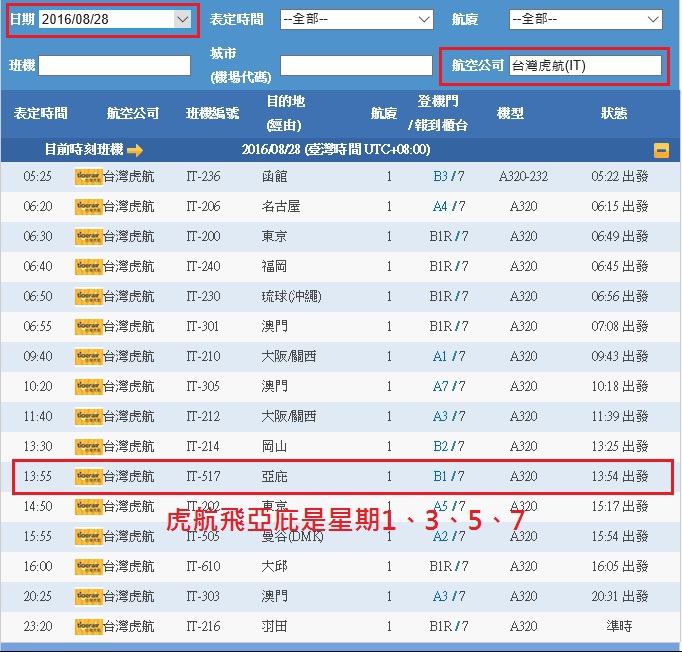Screen dimensions: 682x652
Task: Select aircraft type A320-232
Action: (x=524, y=177)
